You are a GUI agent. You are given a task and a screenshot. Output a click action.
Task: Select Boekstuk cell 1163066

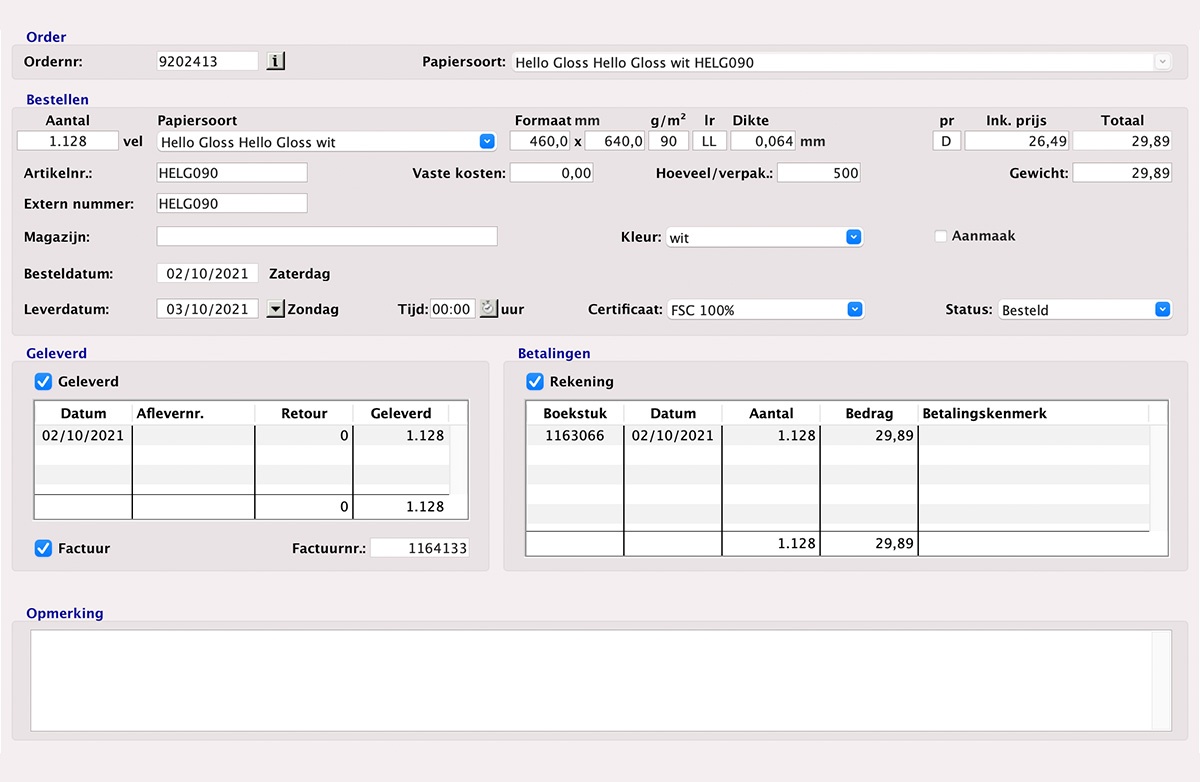click(x=575, y=436)
